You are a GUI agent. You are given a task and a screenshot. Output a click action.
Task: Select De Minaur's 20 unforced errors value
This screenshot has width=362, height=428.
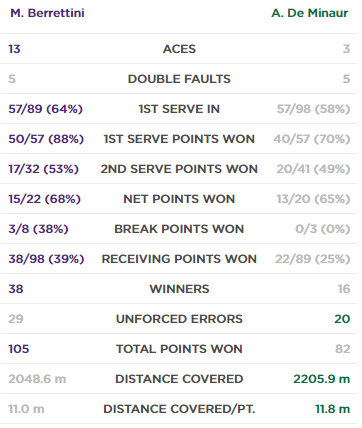tap(342, 319)
